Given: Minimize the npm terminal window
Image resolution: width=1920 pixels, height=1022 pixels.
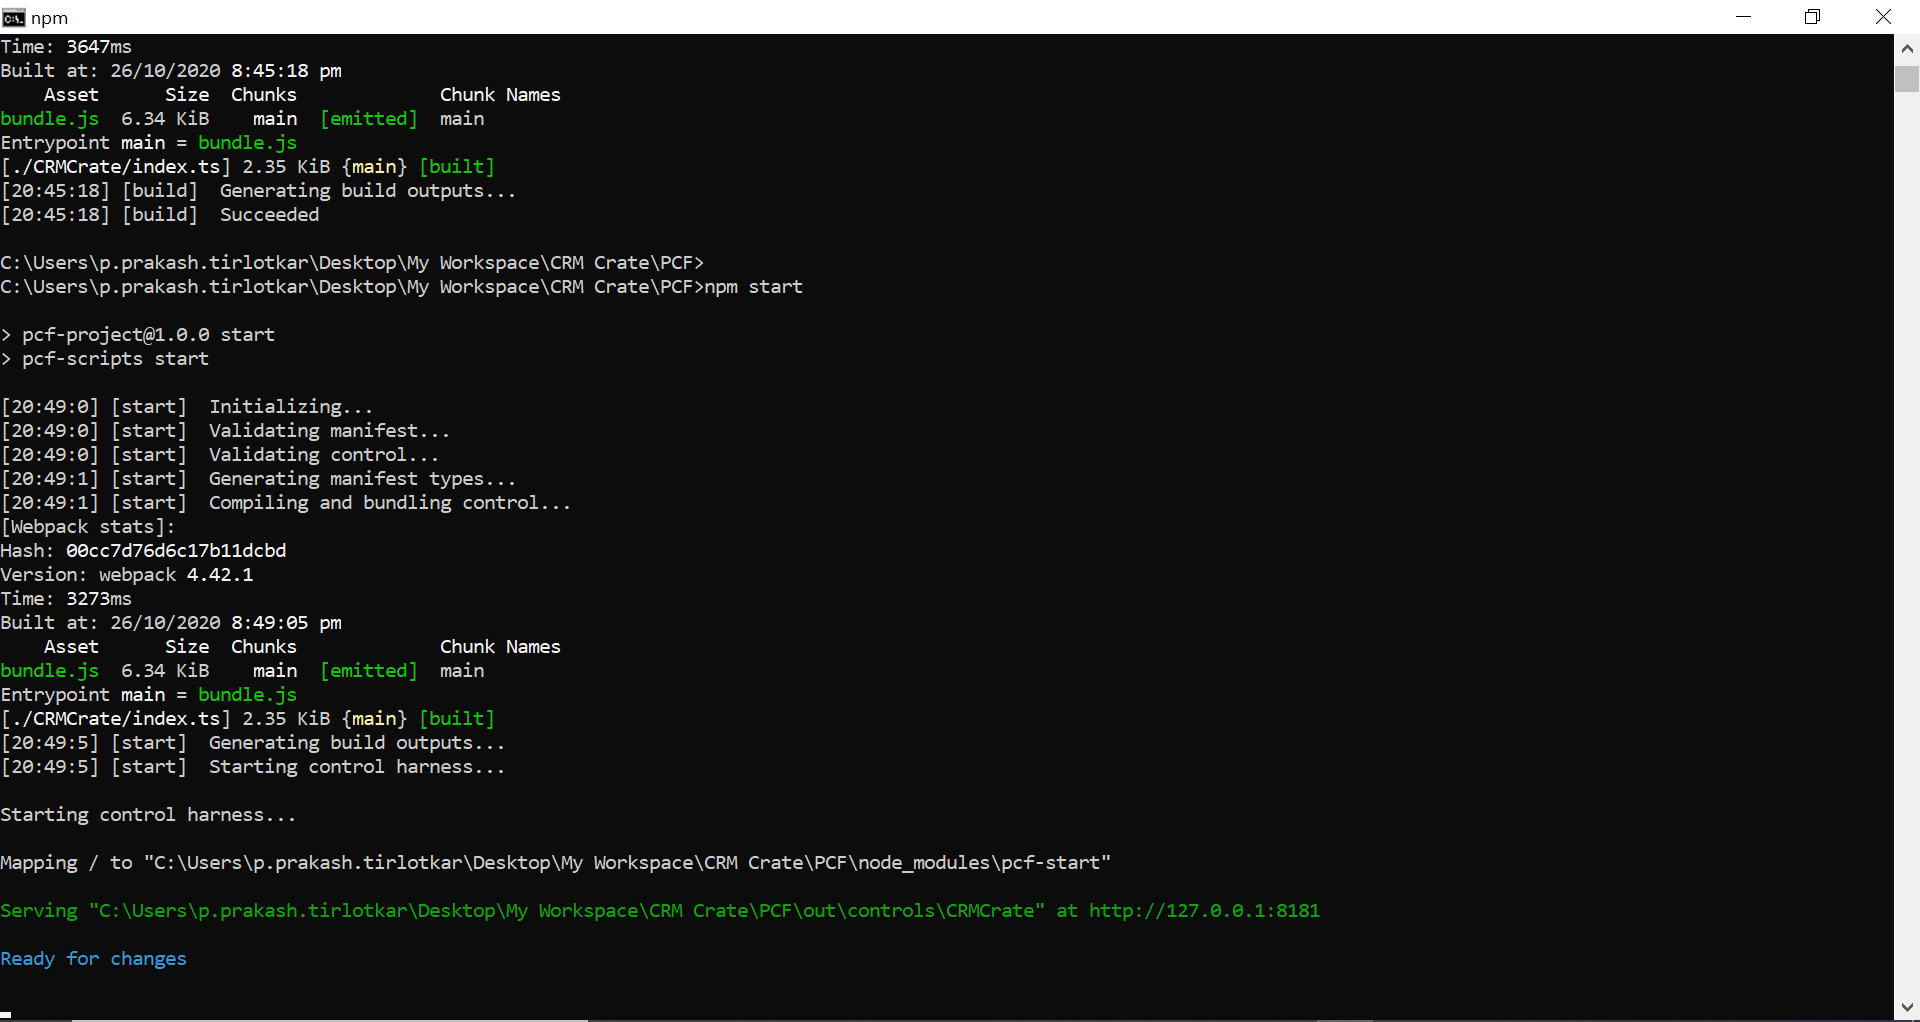Looking at the screenshot, I should pyautogui.click(x=1743, y=17).
